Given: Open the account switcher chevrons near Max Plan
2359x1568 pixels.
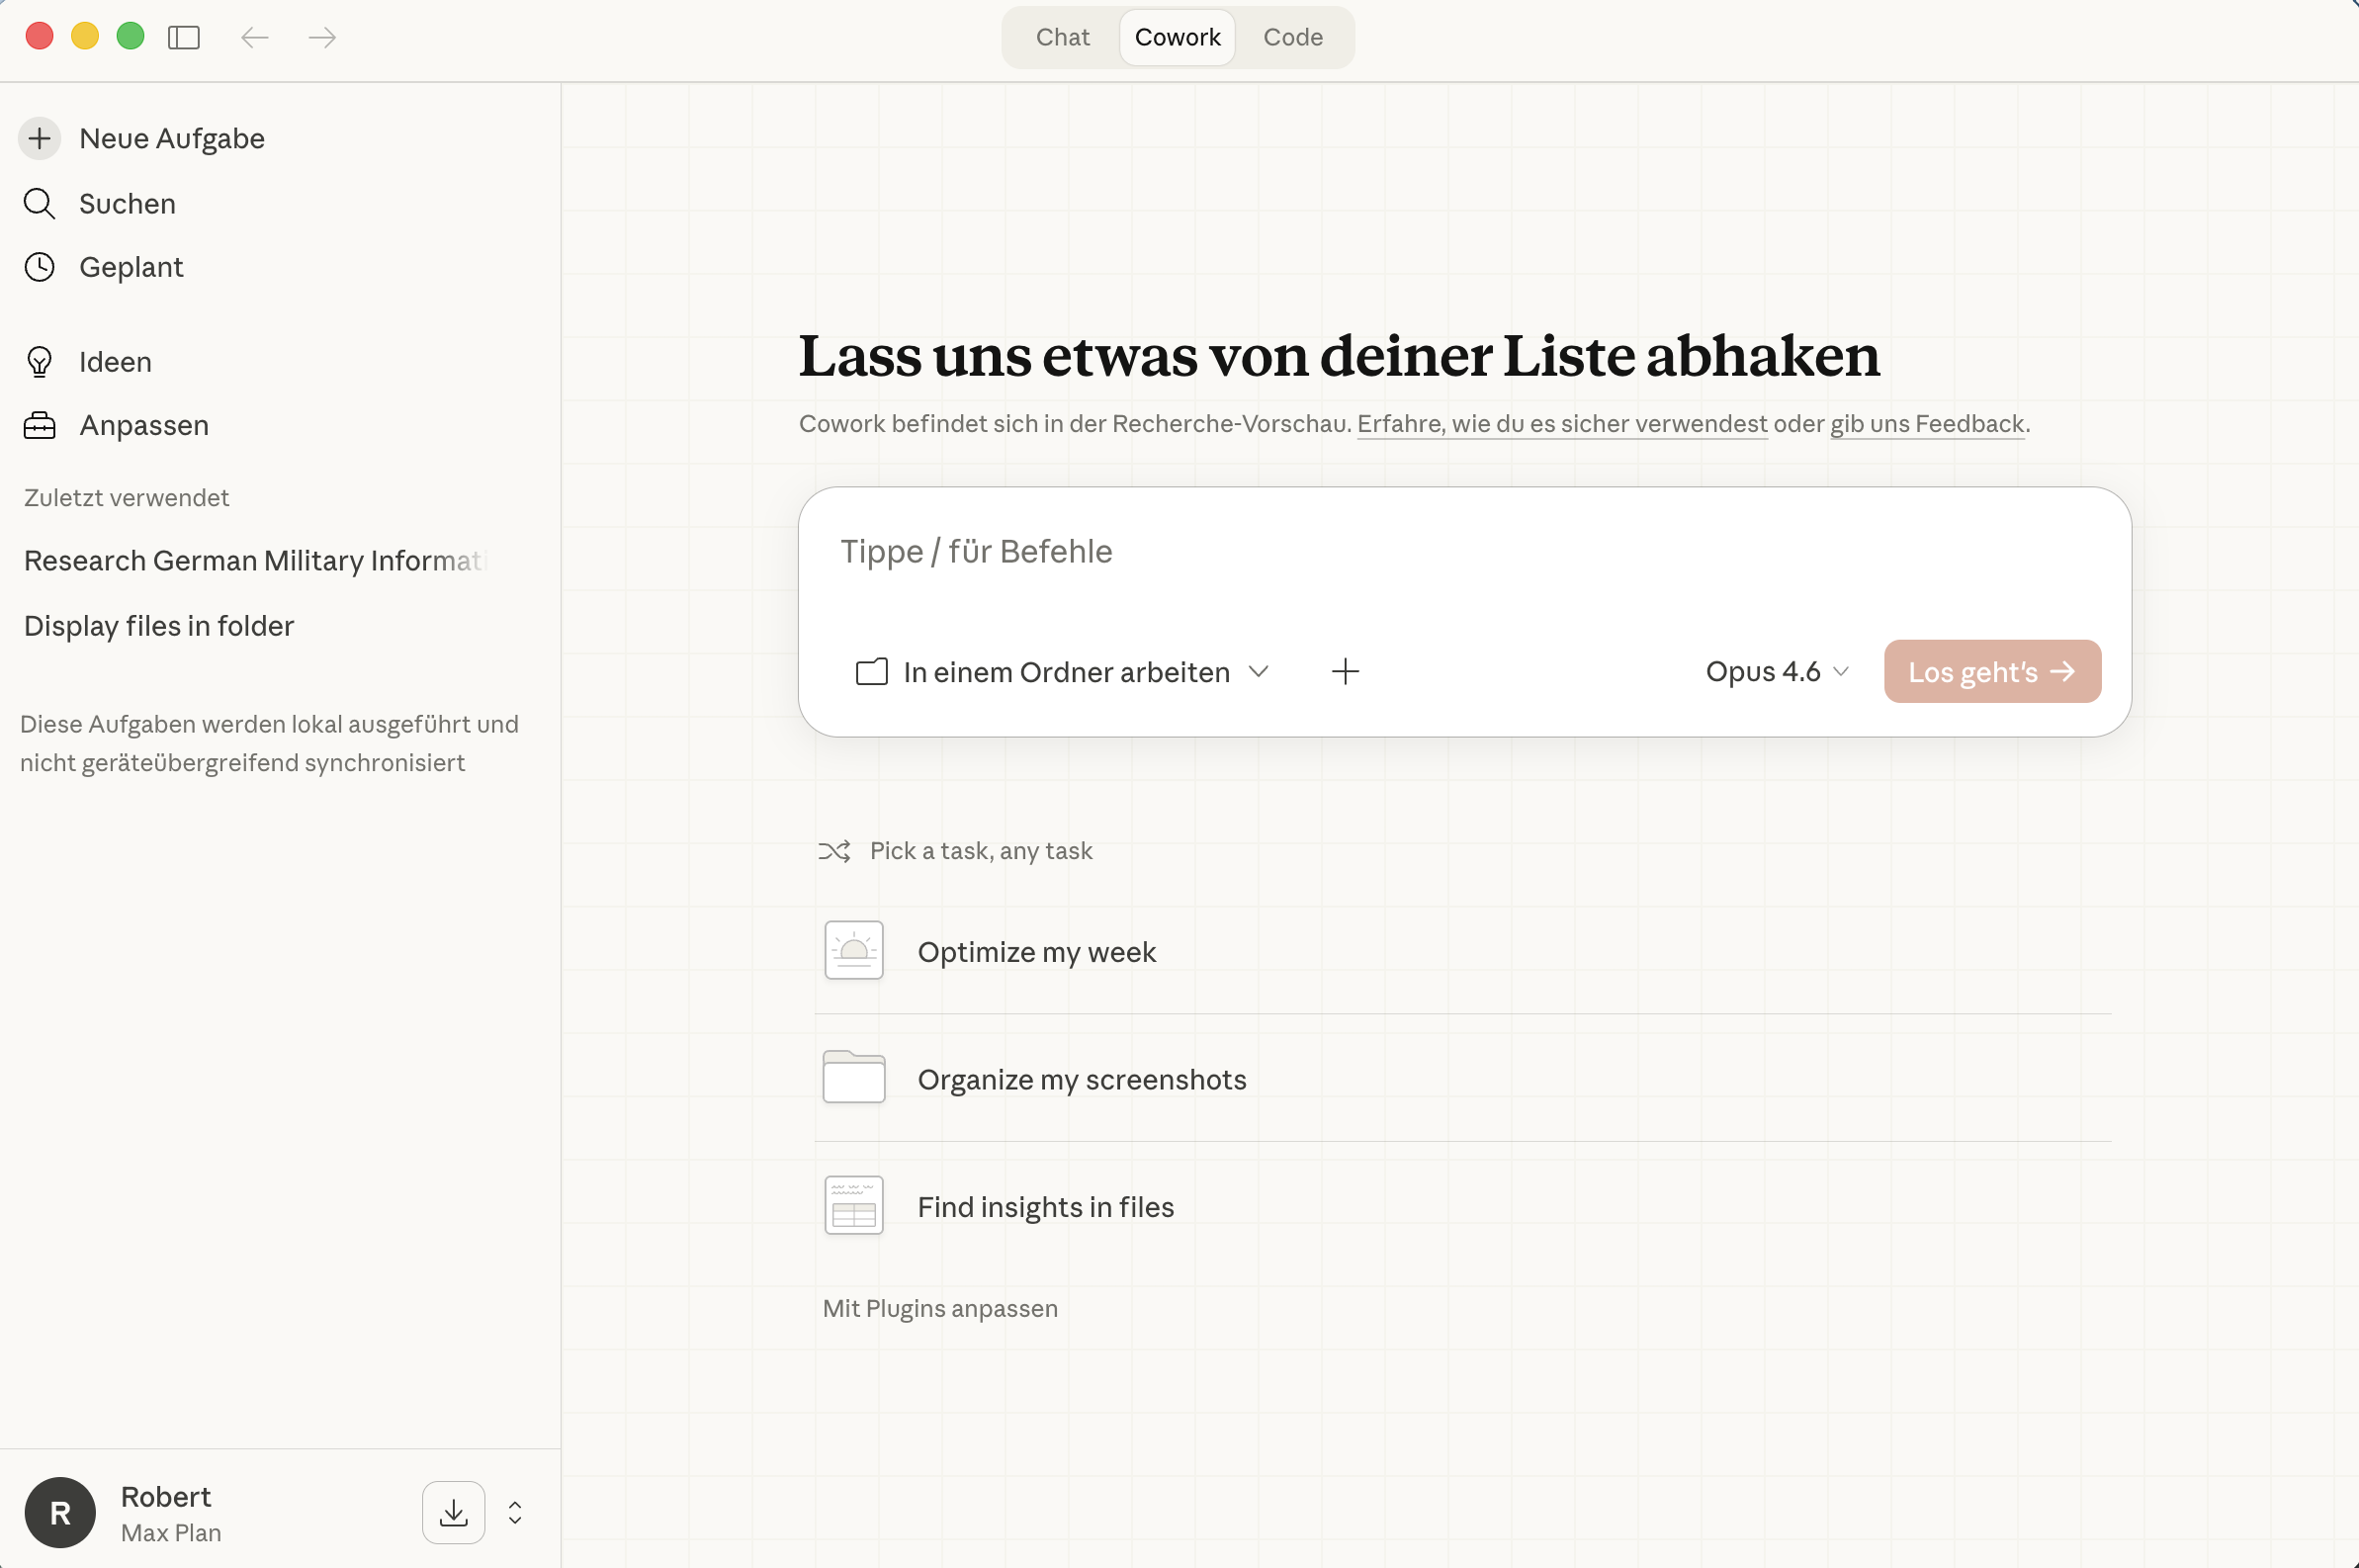Looking at the screenshot, I should (x=514, y=1512).
